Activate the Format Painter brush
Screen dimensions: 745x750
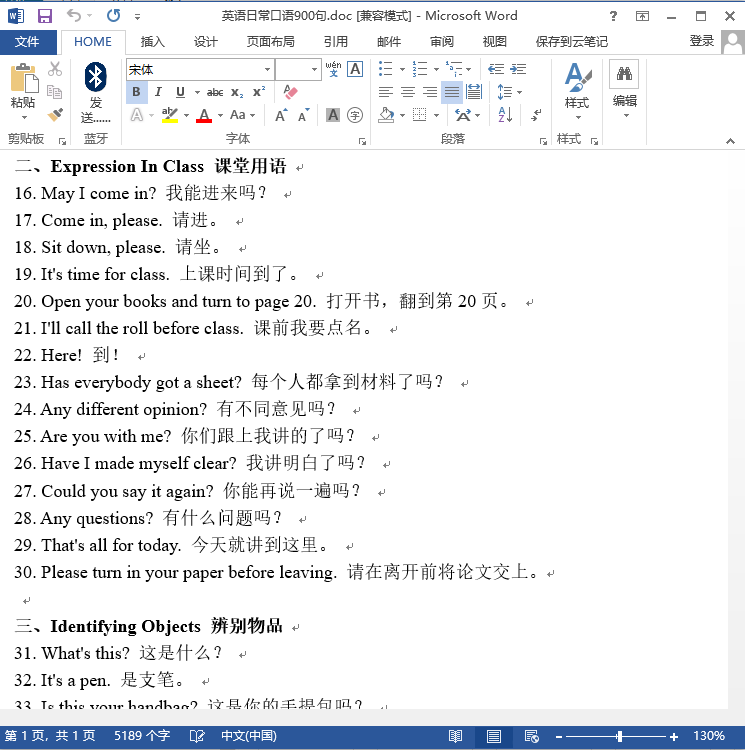click(x=55, y=115)
